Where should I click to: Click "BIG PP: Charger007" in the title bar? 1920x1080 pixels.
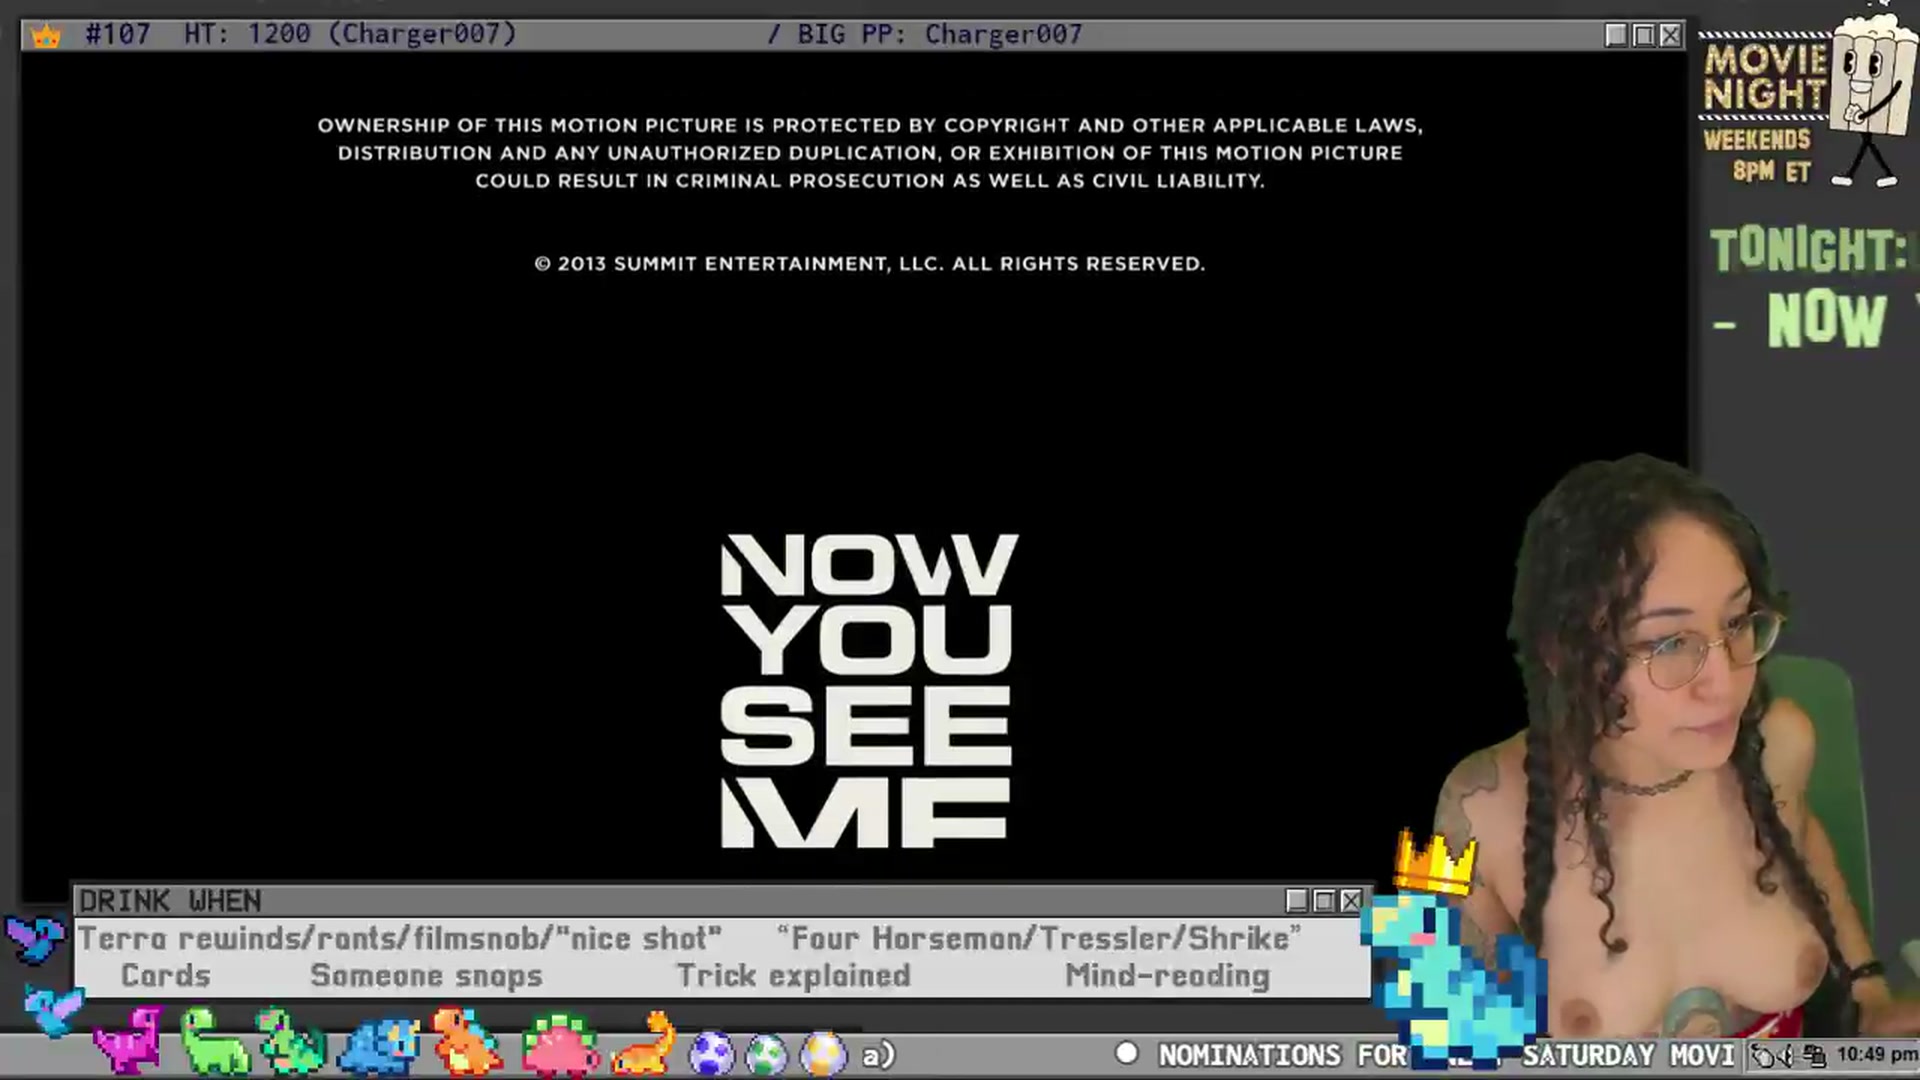pyautogui.click(x=940, y=34)
